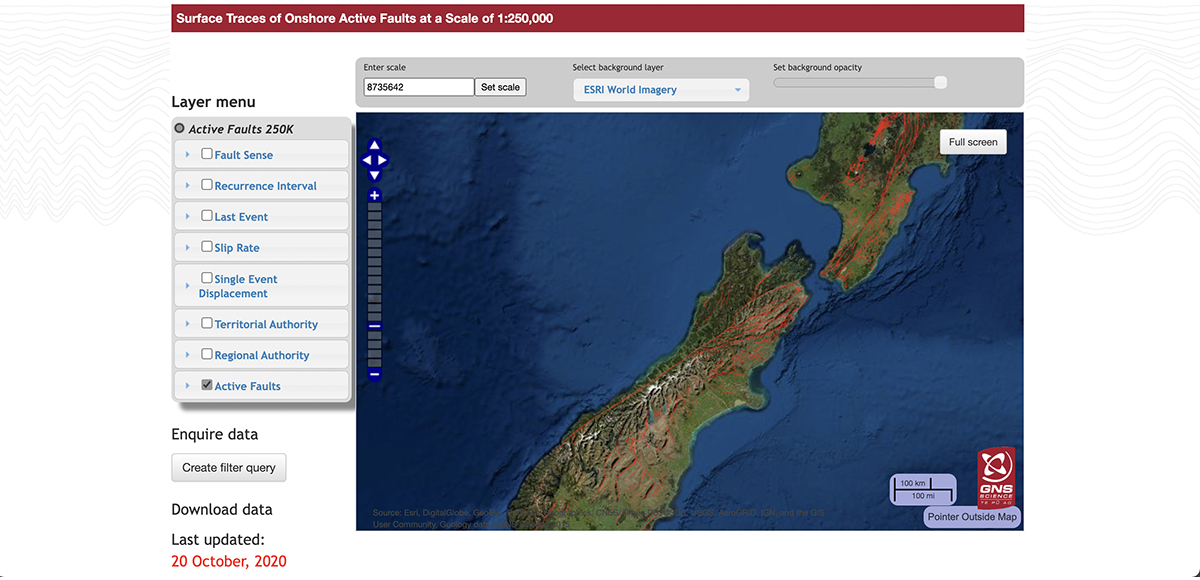Image resolution: width=1200 pixels, height=580 pixels.
Task: Open the Last Event layer label
Action: 241,217
